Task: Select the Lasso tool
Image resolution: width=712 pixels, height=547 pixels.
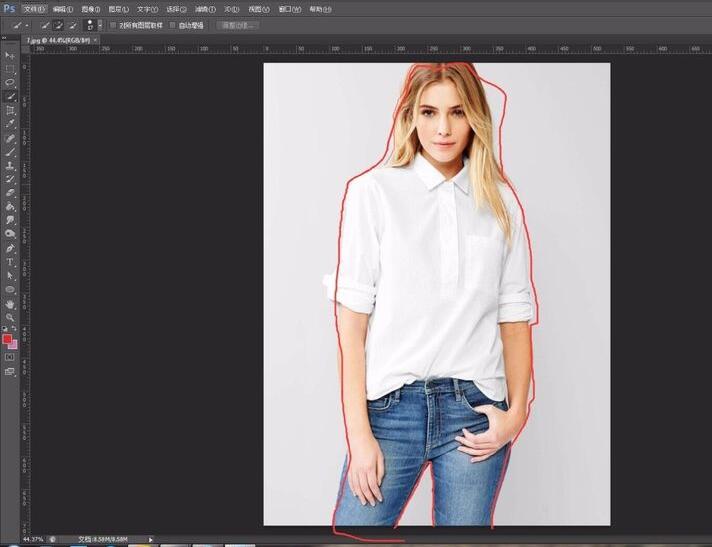Action: click(10, 82)
